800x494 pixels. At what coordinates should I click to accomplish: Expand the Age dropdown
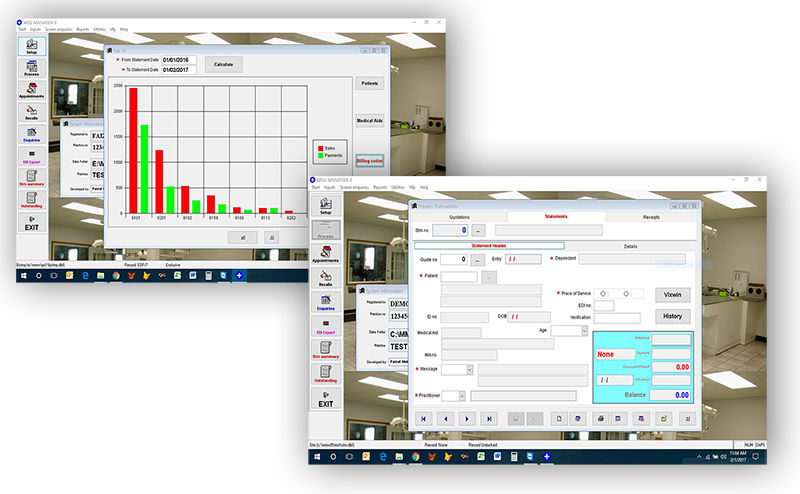click(583, 330)
